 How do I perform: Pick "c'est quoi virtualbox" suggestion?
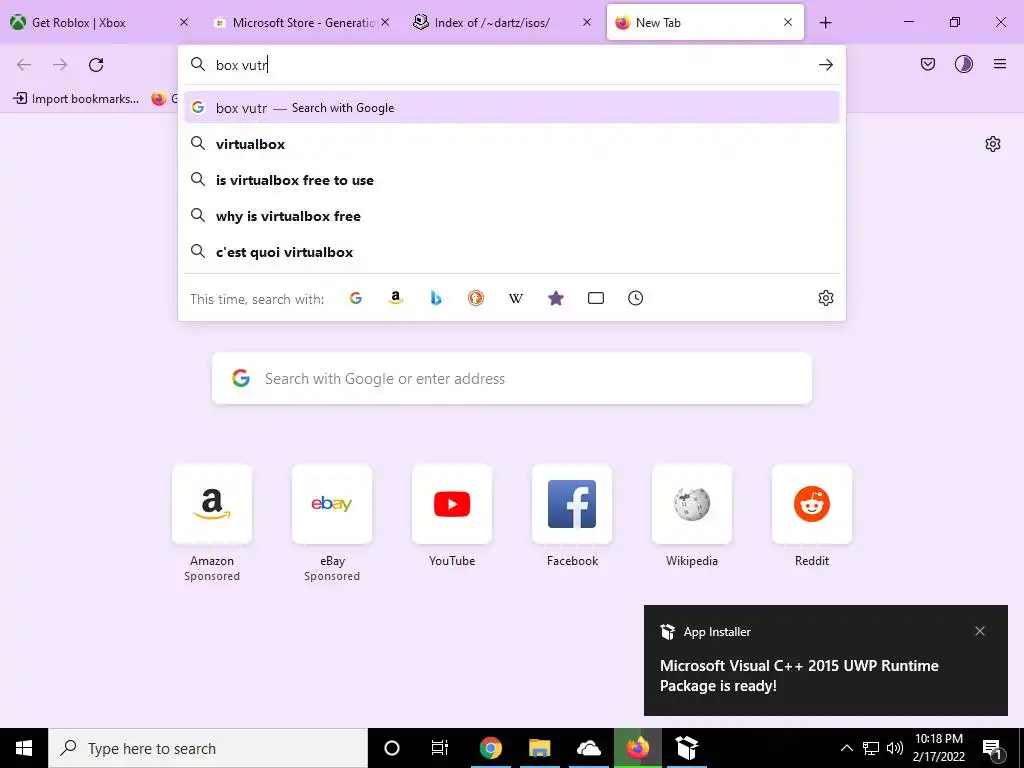(x=511, y=251)
